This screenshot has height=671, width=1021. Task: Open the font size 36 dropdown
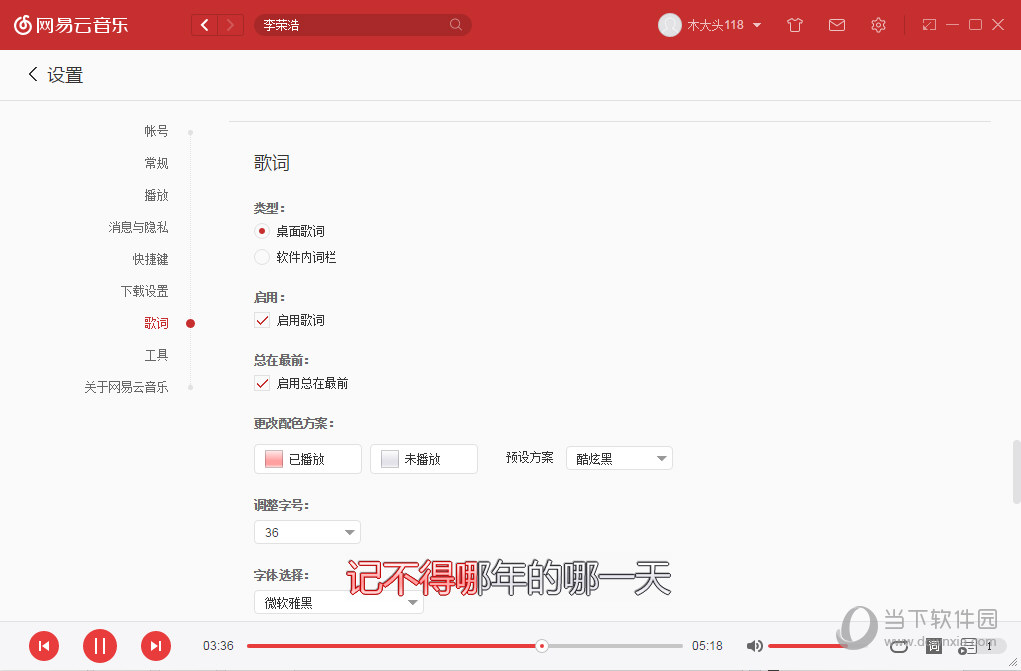[x=307, y=532]
